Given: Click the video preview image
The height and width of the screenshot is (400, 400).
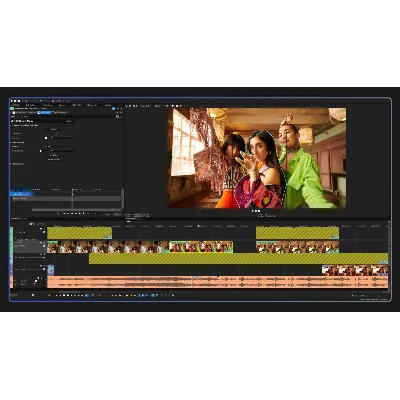Looking at the screenshot, I should pyautogui.click(x=257, y=158).
